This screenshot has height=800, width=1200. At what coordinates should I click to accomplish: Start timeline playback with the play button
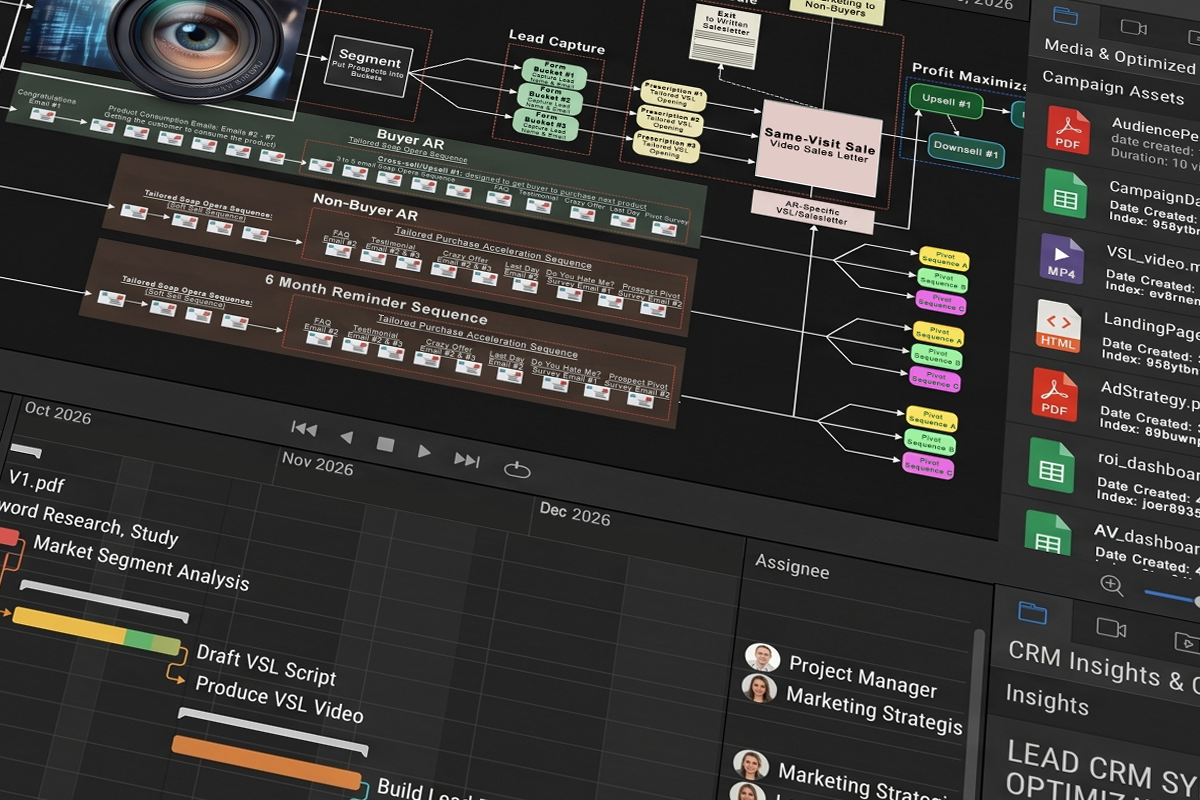[x=424, y=452]
